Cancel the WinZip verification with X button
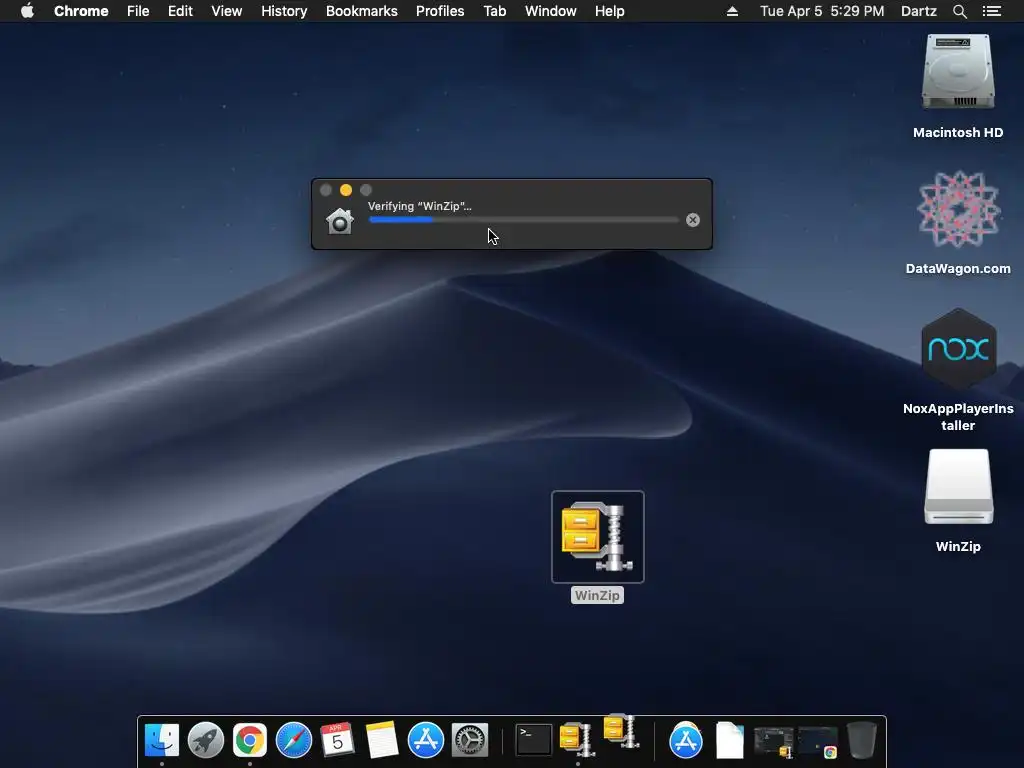 [x=693, y=220]
